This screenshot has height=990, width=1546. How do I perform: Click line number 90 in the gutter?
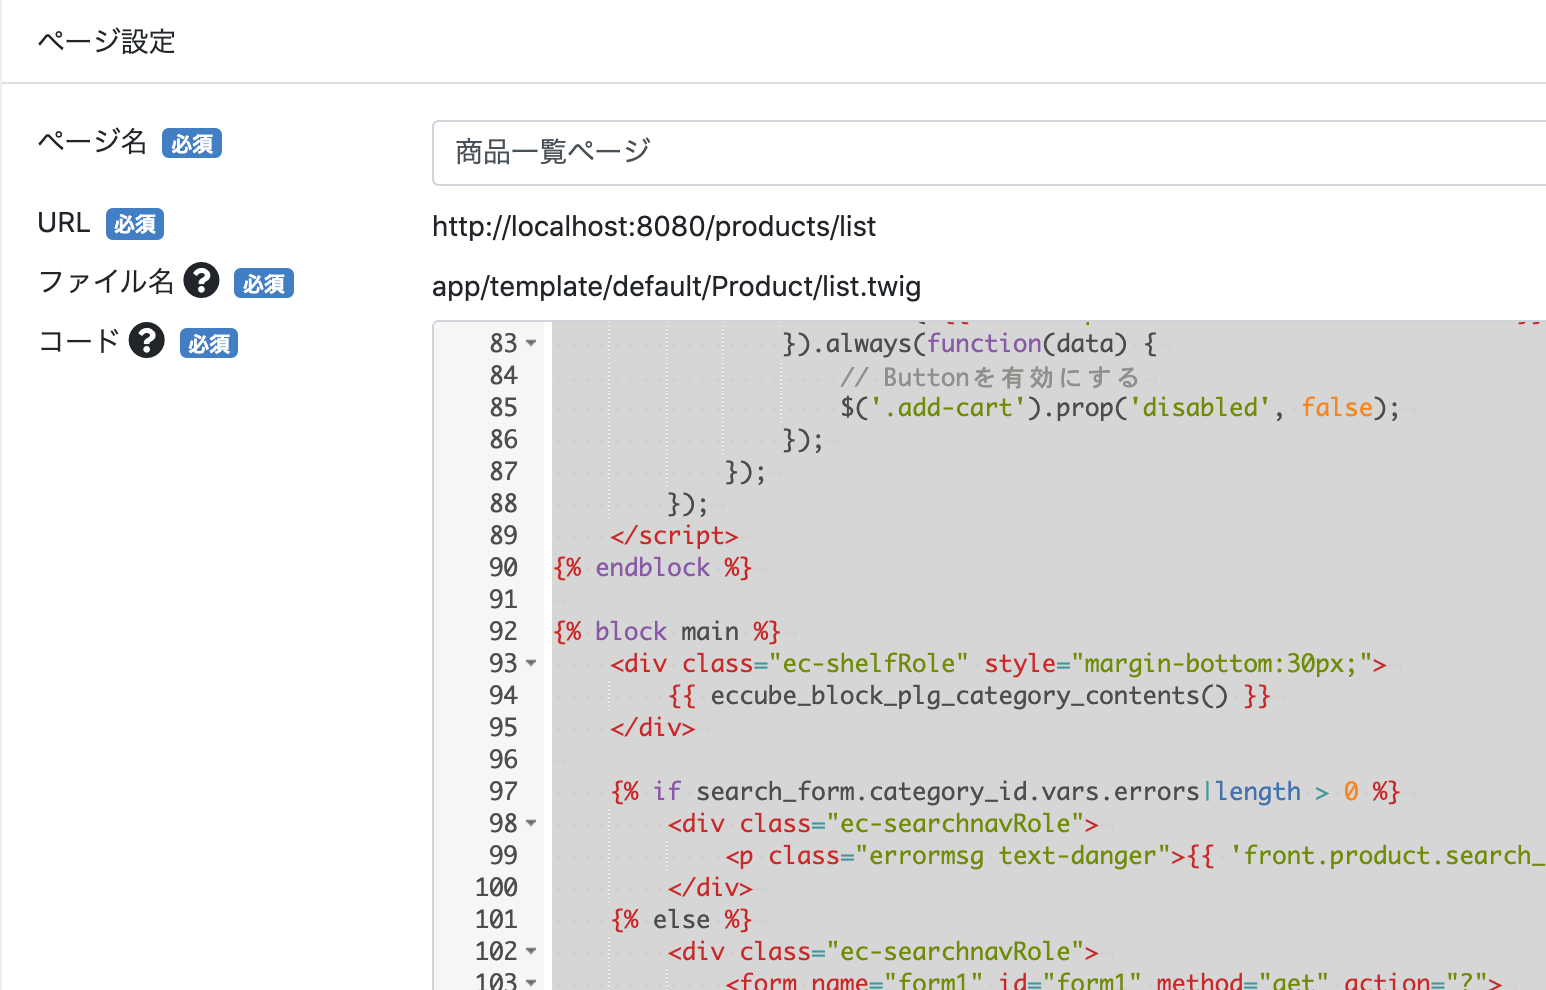tap(503, 567)
